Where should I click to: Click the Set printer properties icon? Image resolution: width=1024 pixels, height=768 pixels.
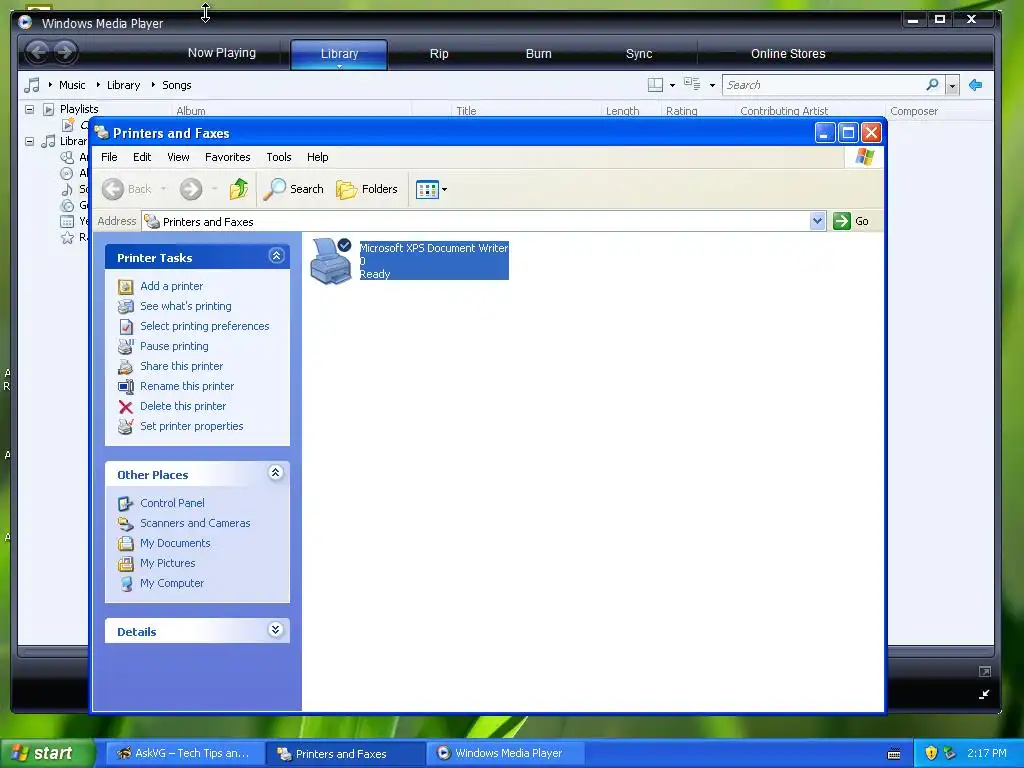(125, 426)
